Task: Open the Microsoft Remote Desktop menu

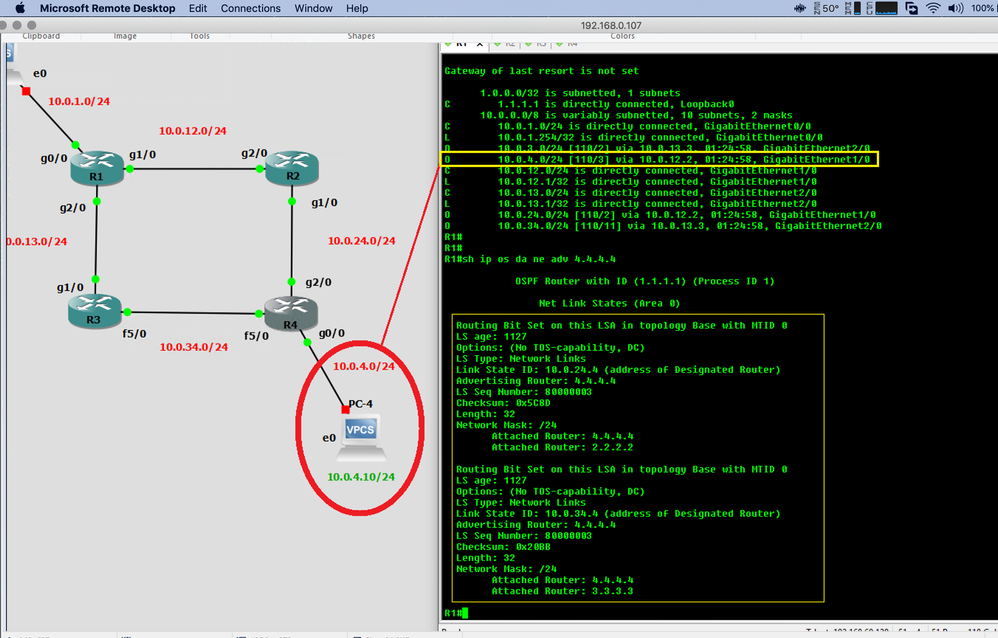Action: coord(107,8)
